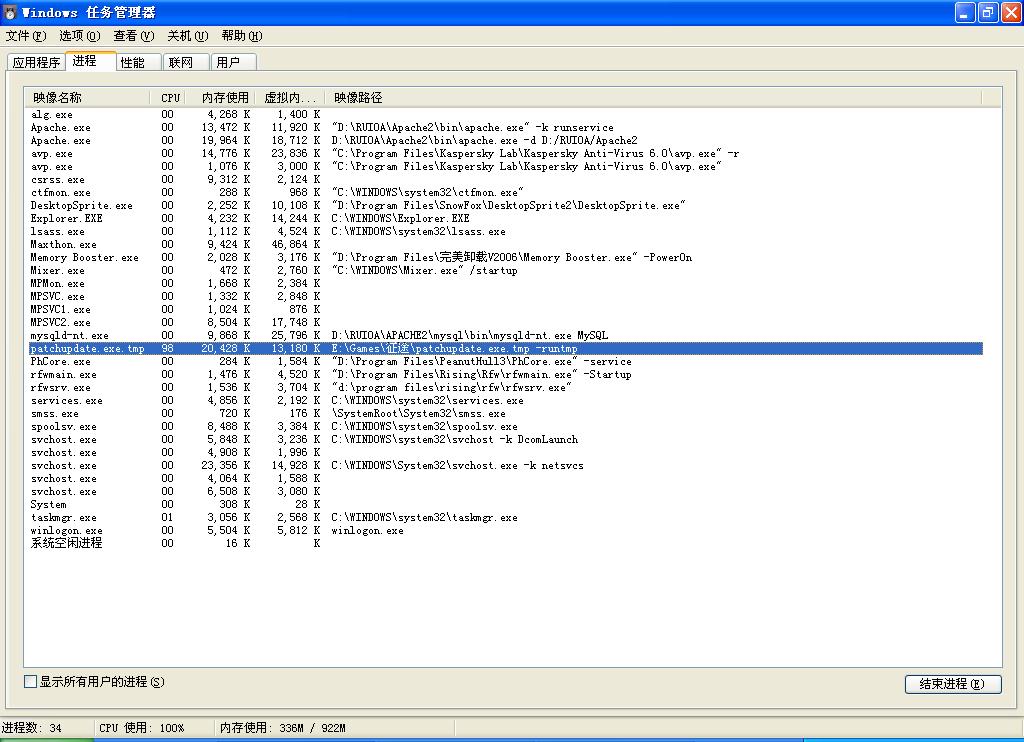Switch to the 应用程序 tab
This screenshot has height=742, width=1024.
click(37, 62)
